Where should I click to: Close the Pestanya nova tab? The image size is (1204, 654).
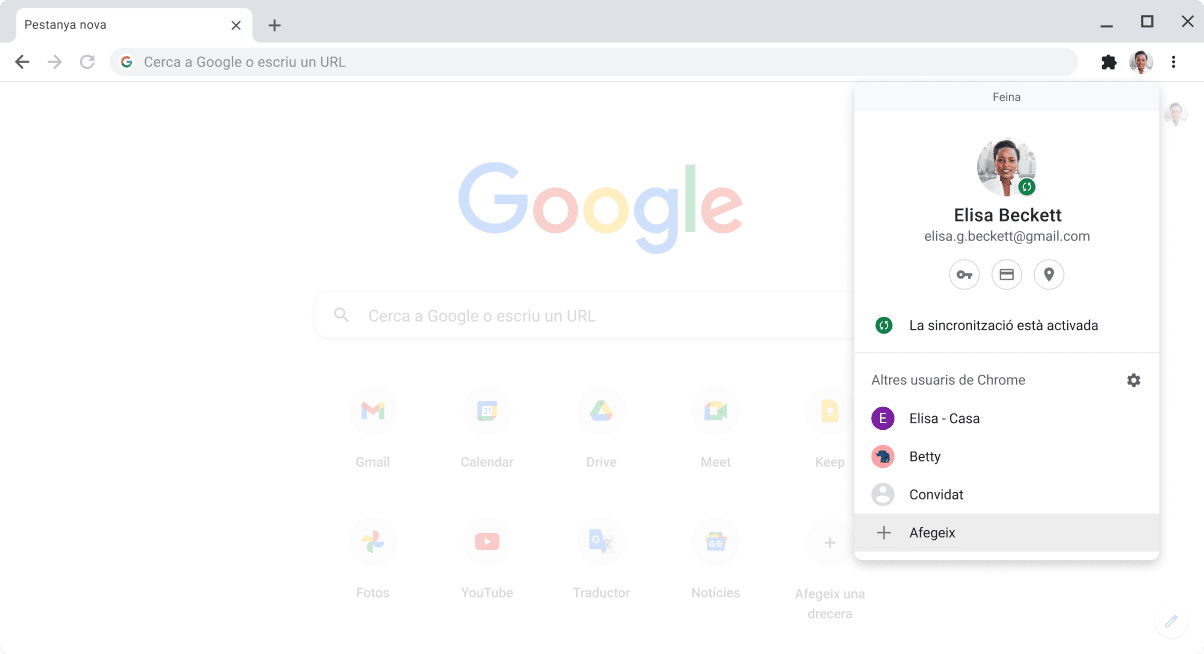(x=236, y=25)
